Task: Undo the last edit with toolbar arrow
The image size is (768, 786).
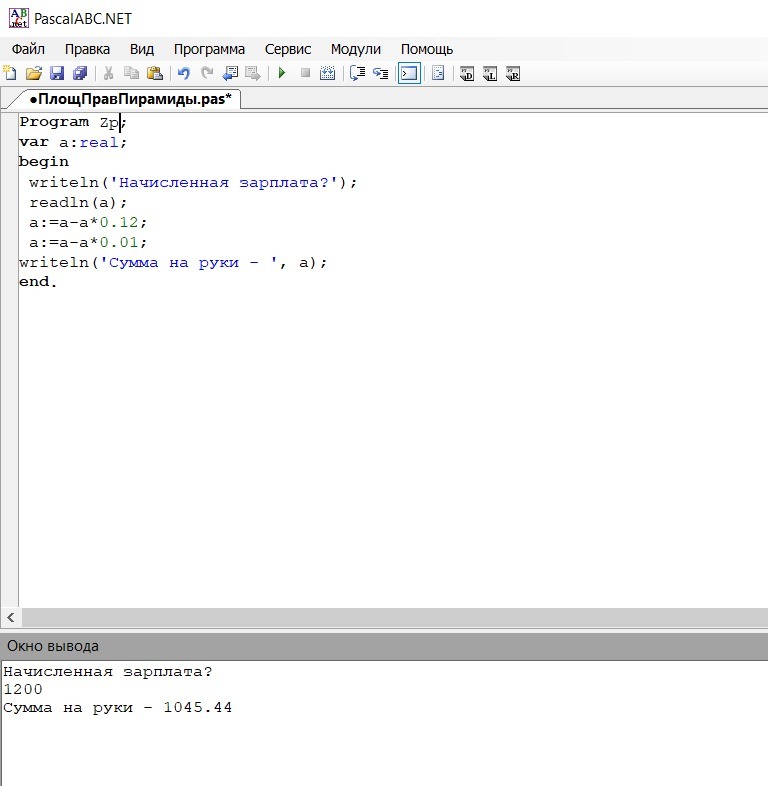Action: click(x=183, y=73)
